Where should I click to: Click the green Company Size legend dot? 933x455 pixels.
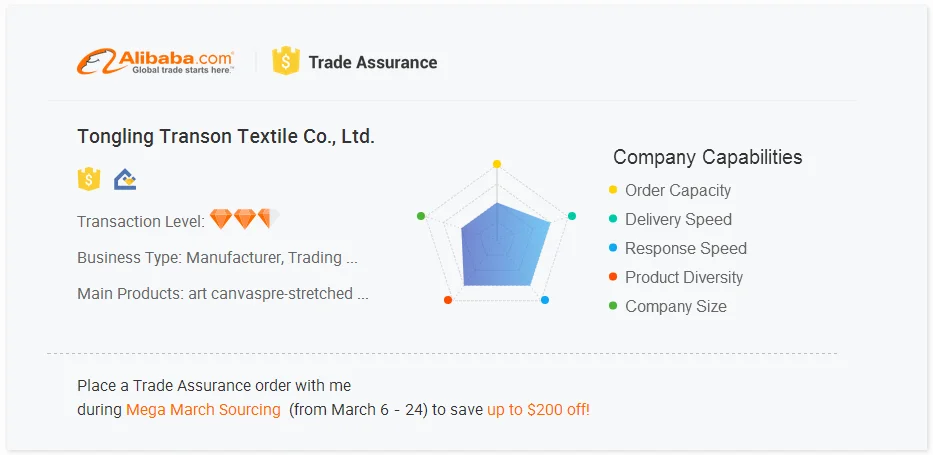click(x=613, y=306)
